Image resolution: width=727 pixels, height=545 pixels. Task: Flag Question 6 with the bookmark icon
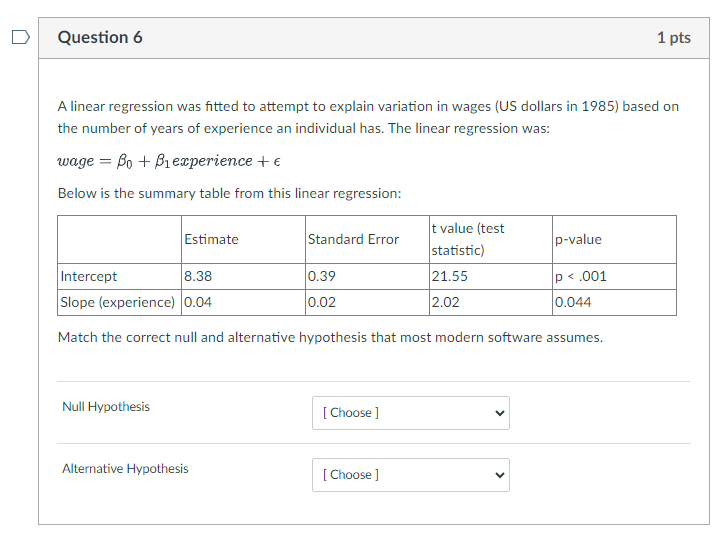pos(21,37)
